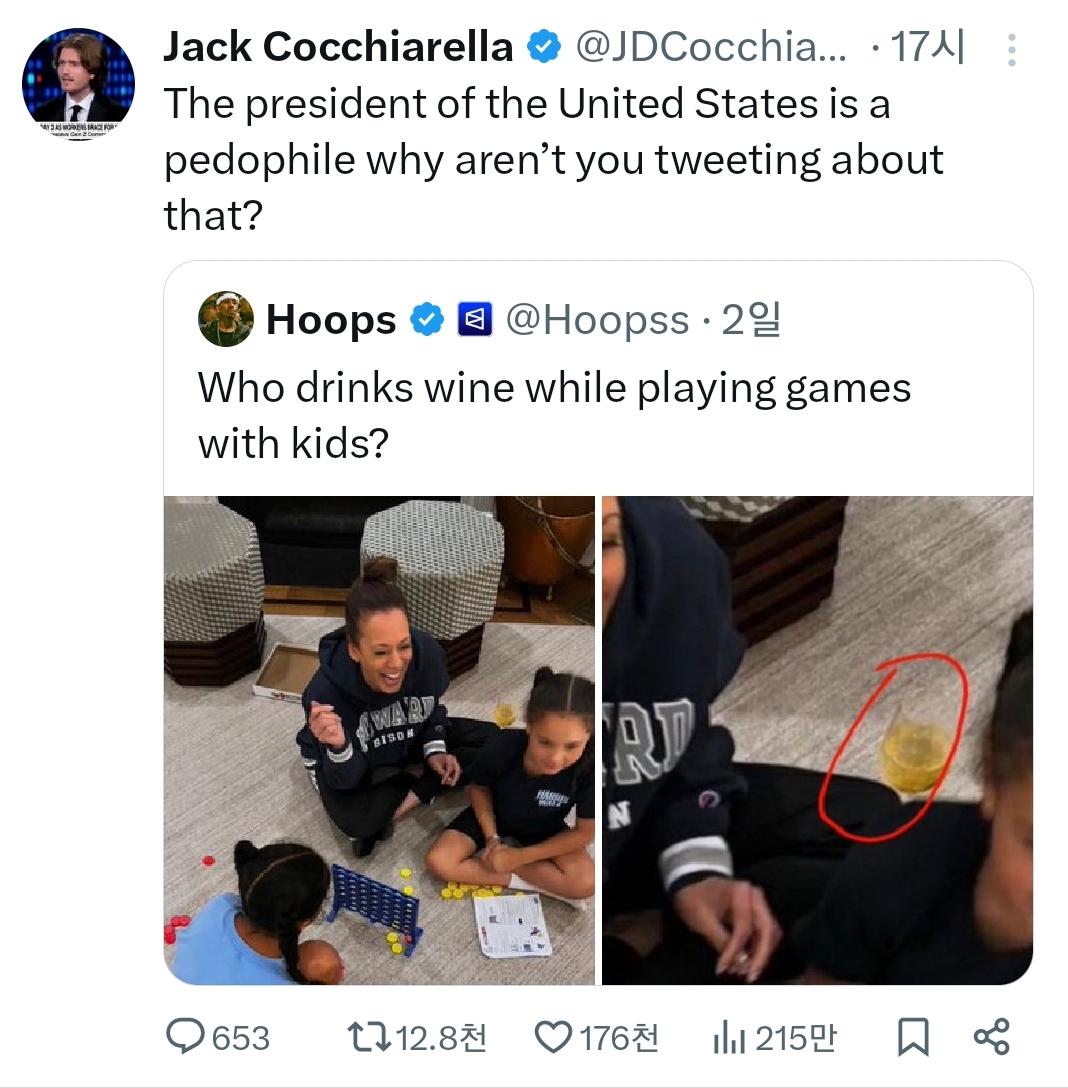Viewport: 1068px width, 1088px height.
Task: Bookmark this tweet
Action: pyautogui.click(x=911, y=1037)
